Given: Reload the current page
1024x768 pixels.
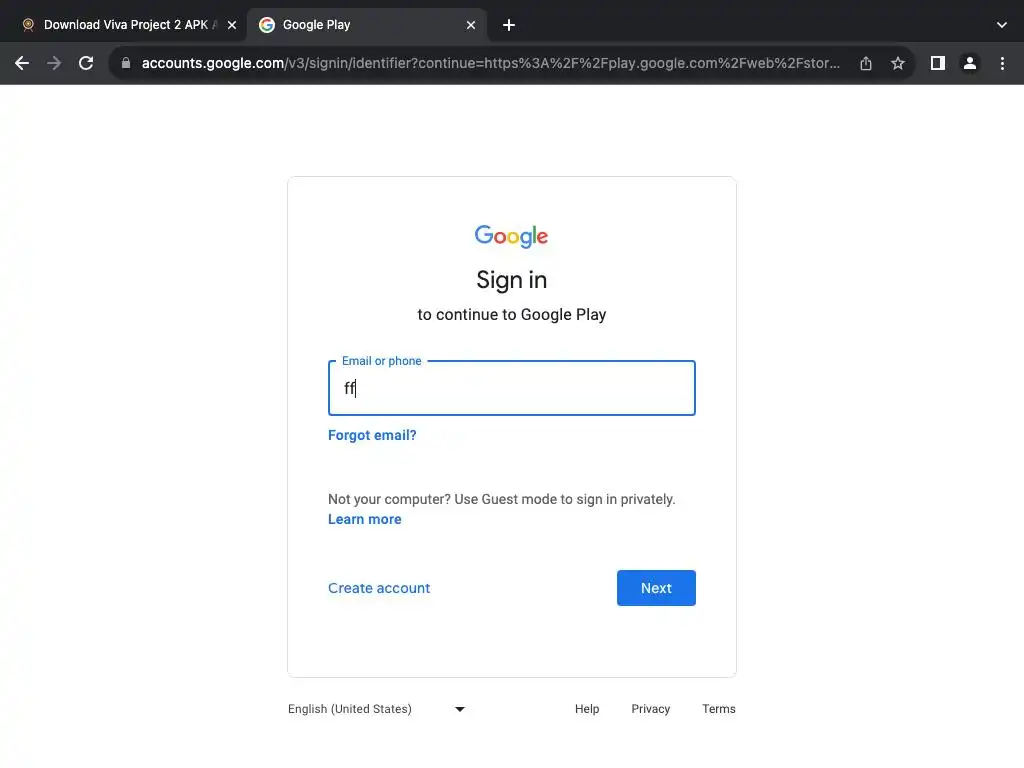Looking at the screenshot, I should pyautogui.click(x=86, y=63).
